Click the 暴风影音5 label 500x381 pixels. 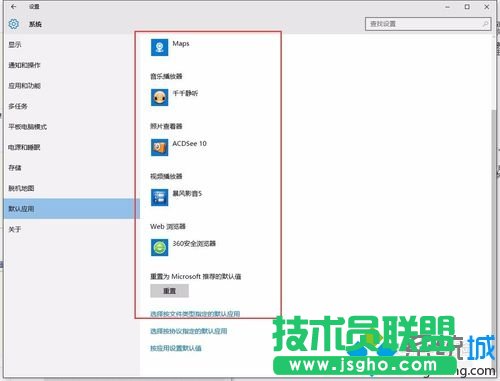tap(187, 194)
